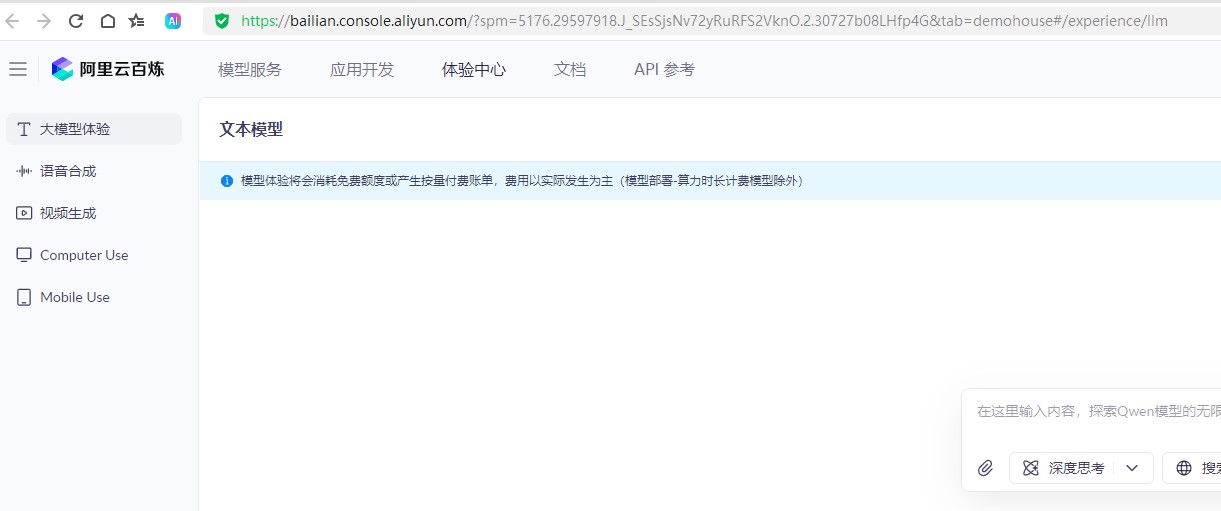This screenshot has height=511, width=1221.
Task: Open the 文档 link
Action: tap(570, 69)
